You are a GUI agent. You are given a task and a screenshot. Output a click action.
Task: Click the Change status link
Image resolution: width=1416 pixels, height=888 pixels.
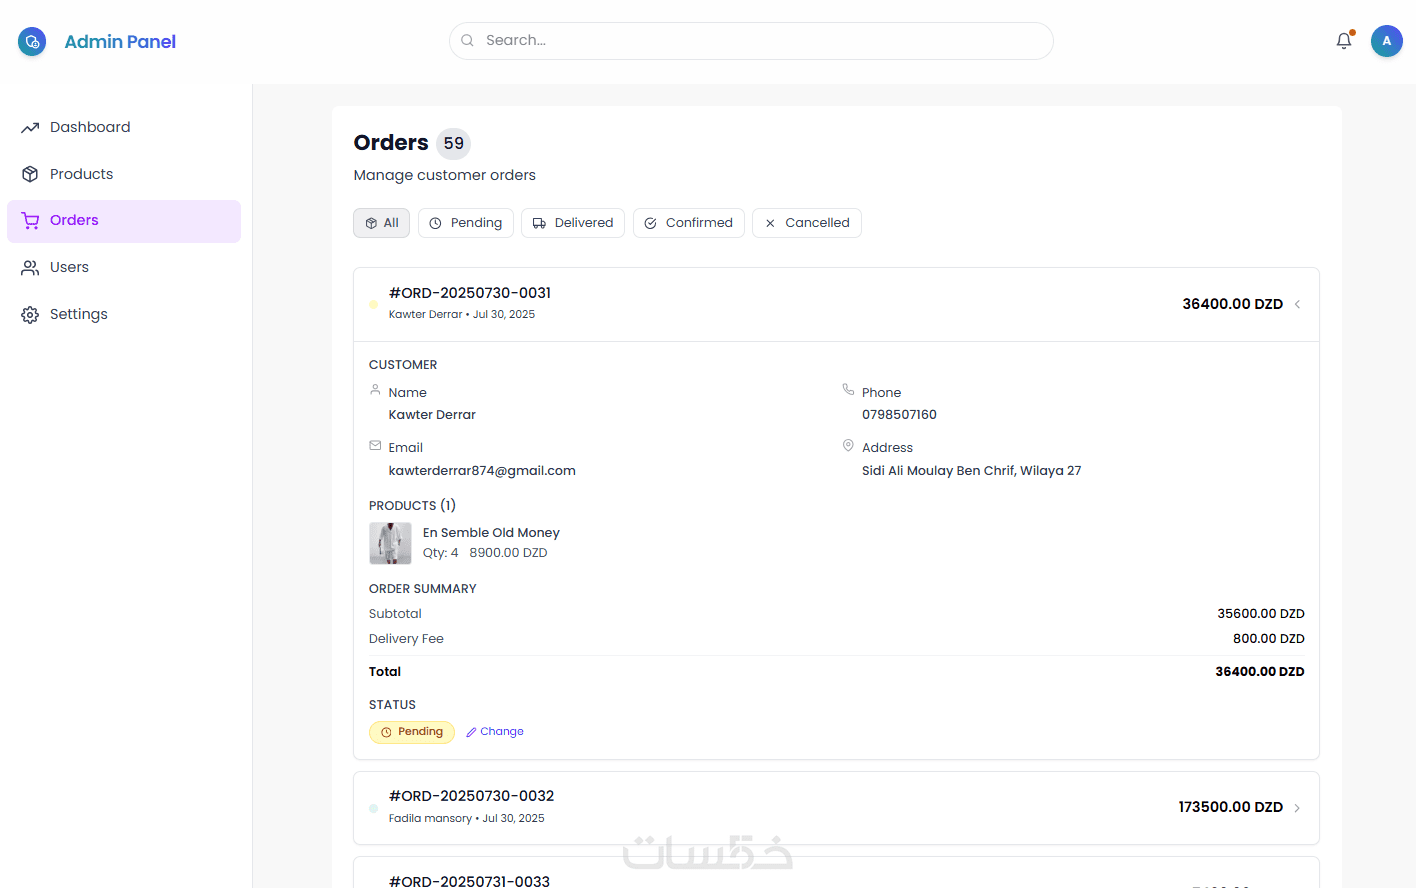[495, 732]
